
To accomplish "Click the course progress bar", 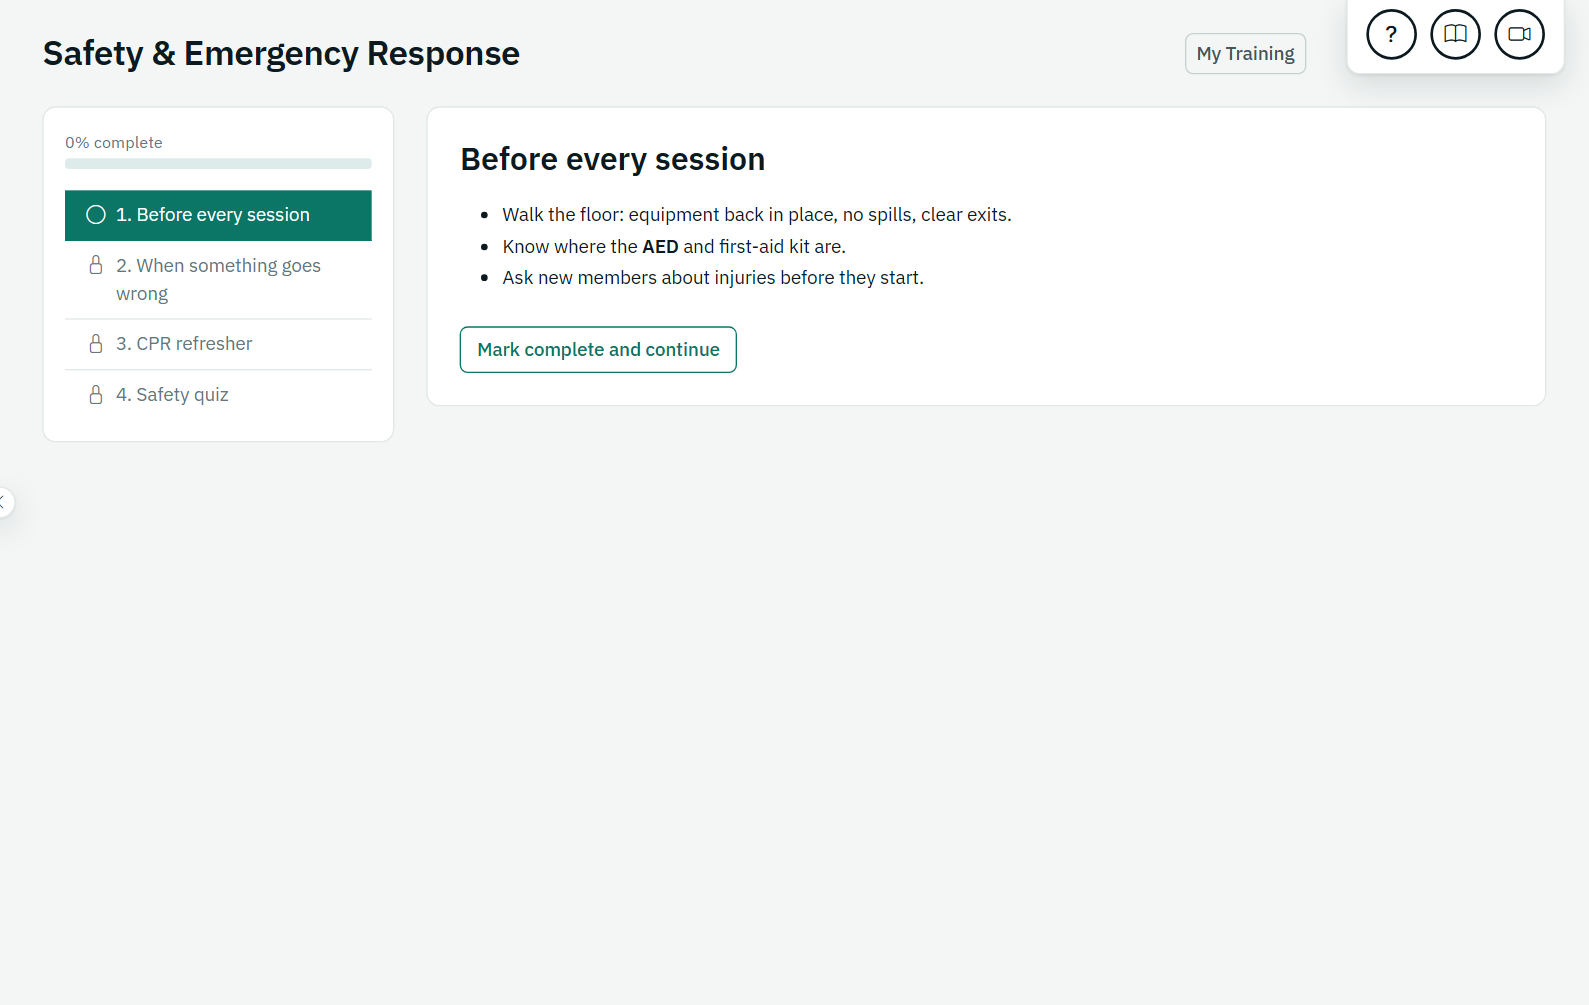I will 218,164.
